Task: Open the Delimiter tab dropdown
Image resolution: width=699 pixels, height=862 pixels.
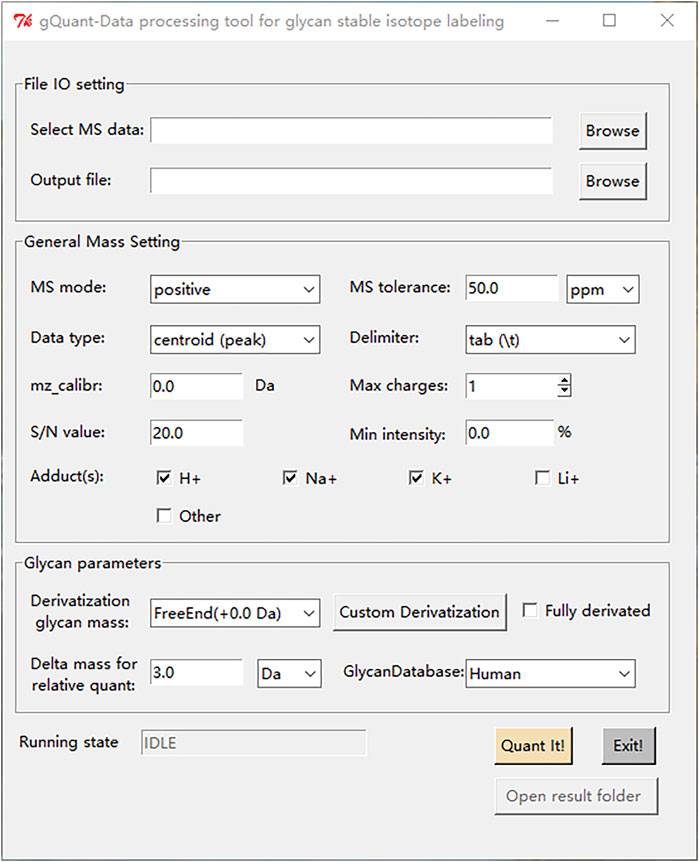Action: (550, 339)
